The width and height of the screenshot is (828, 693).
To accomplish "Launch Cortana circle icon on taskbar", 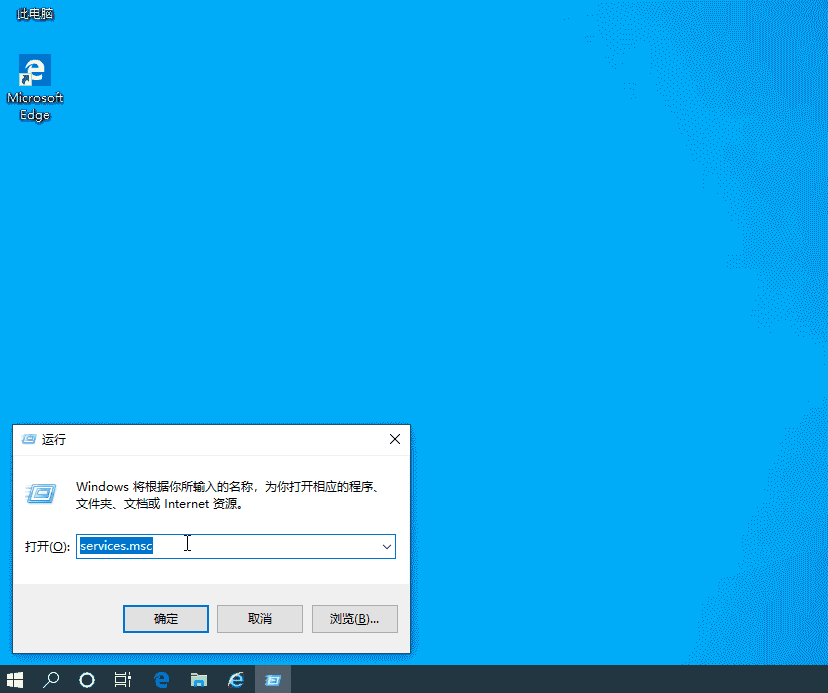I will 87,679.
